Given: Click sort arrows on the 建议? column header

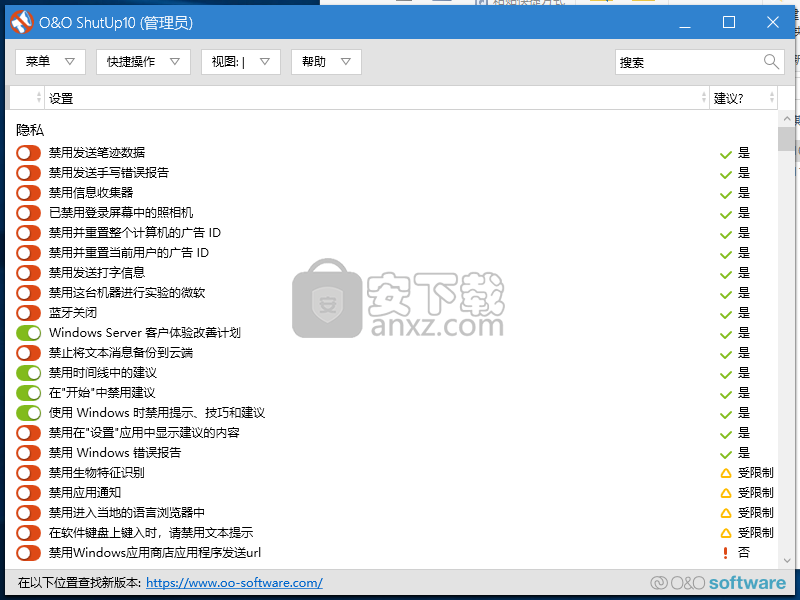Looking at the screenshot, I should pos(772,97).
